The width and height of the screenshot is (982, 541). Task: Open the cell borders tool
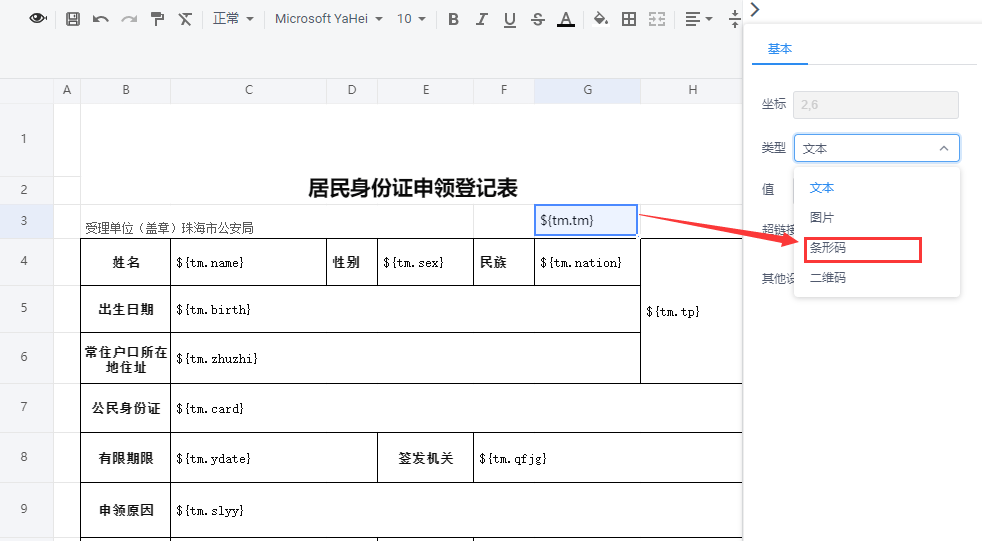pos(629,19)
